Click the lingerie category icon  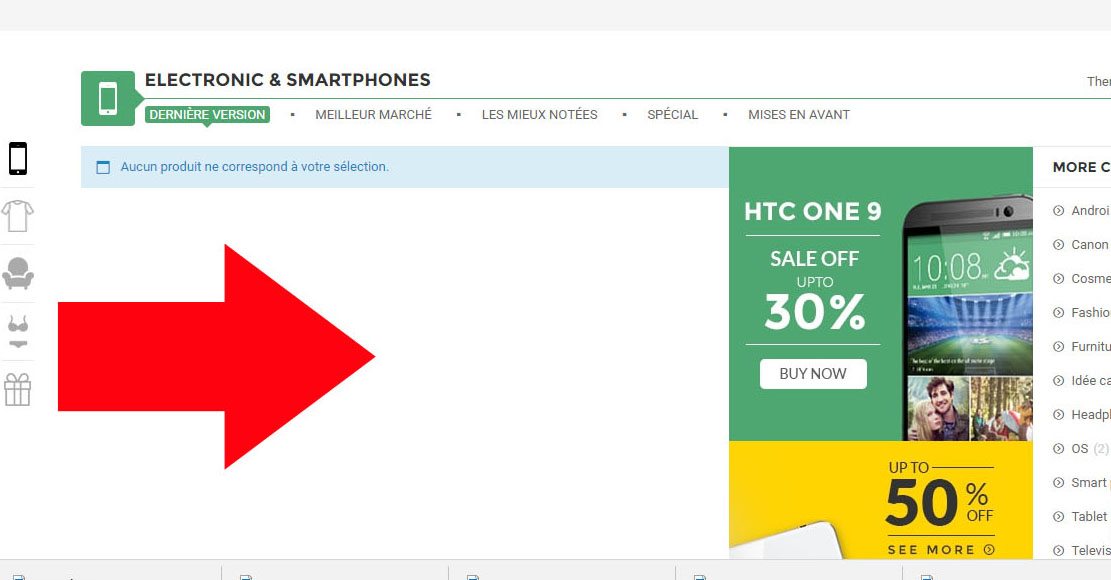click(17, 331)
